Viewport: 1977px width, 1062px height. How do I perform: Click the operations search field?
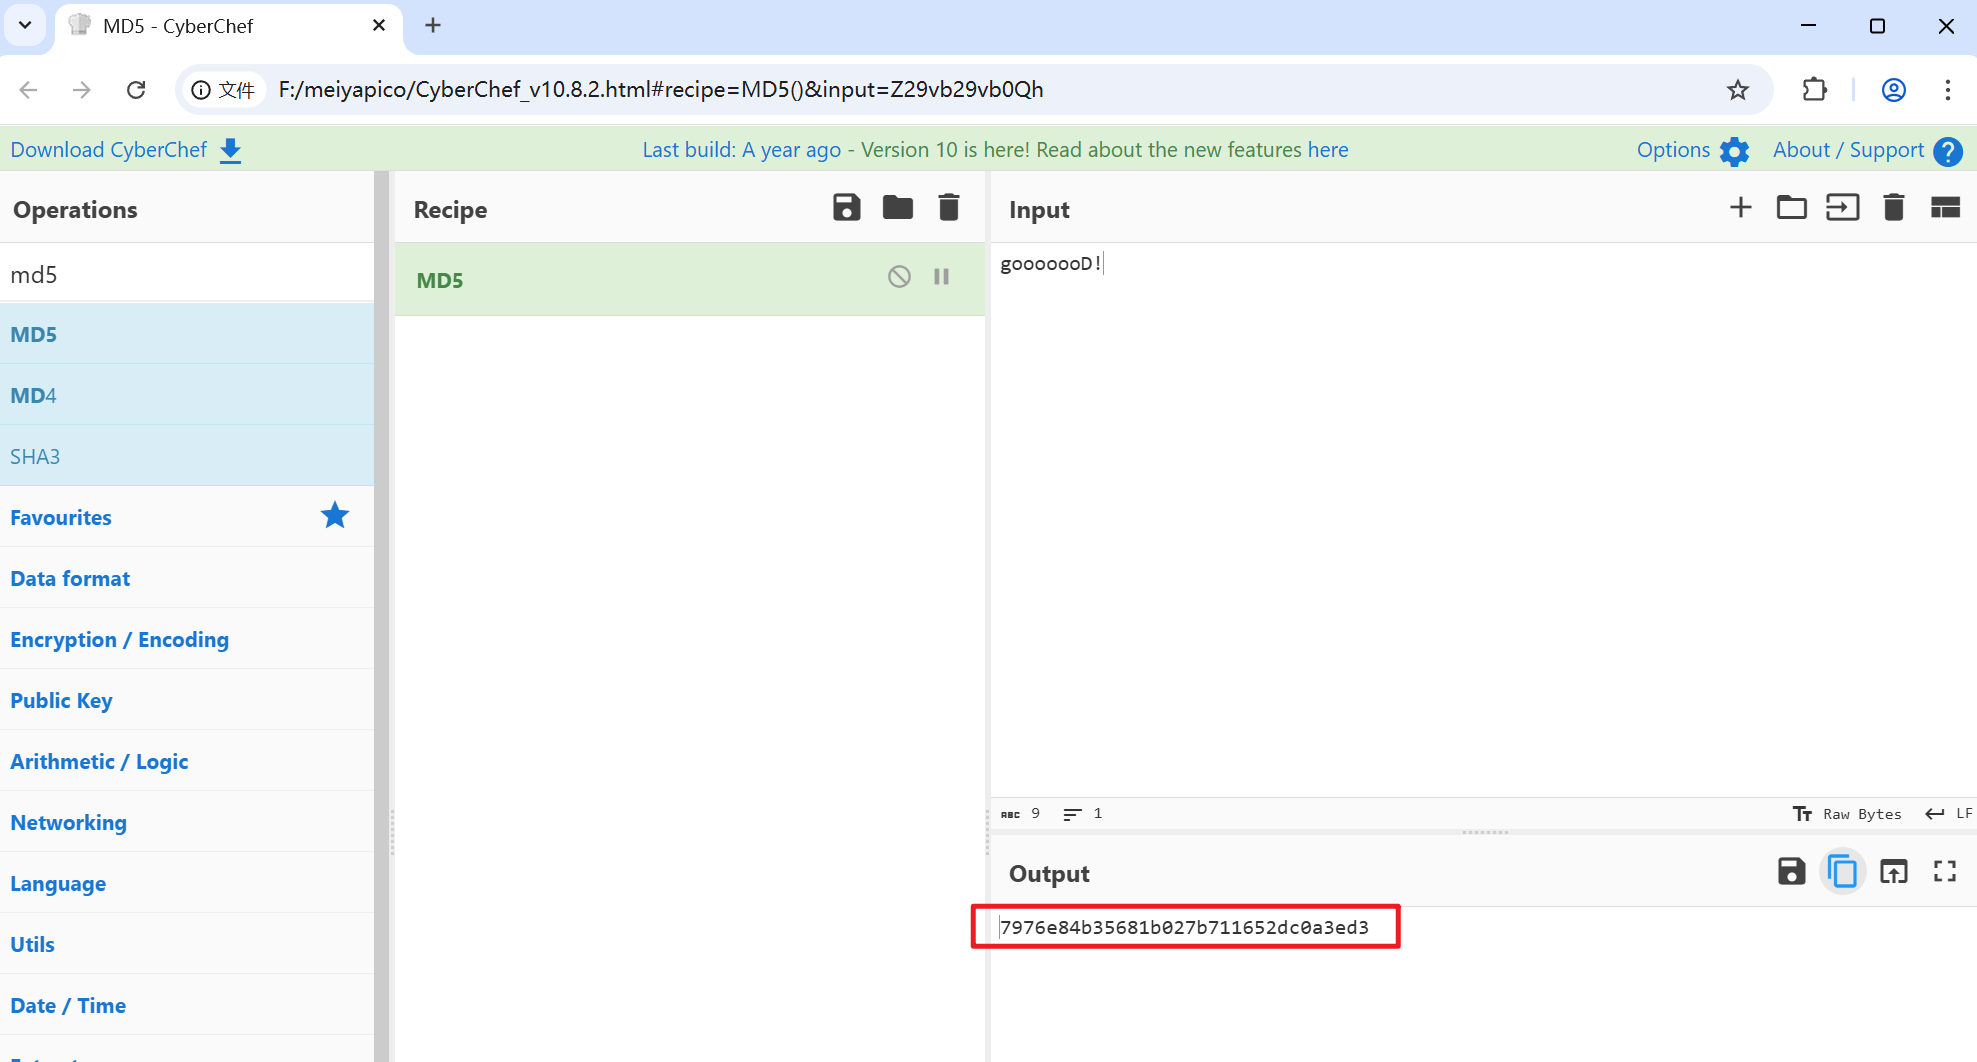(x=187, y=274)
